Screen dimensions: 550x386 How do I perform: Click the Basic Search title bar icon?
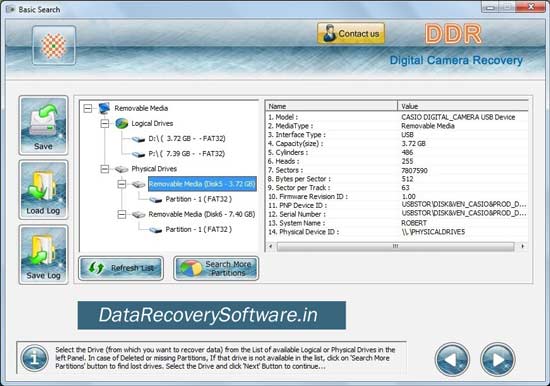pyautogui.click(x=11, y=9)
